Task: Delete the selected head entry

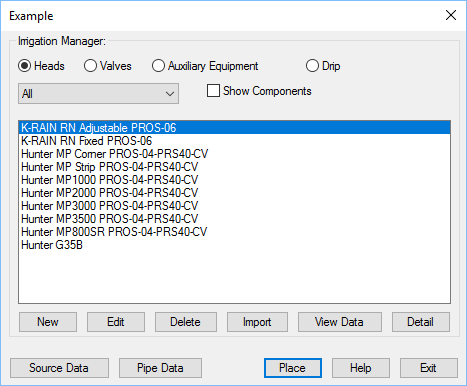Action: click(x=186, y=322)
